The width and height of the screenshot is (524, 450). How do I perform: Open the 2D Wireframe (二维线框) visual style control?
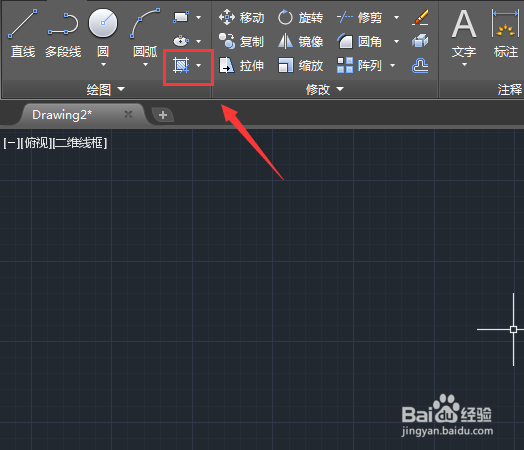80,143
